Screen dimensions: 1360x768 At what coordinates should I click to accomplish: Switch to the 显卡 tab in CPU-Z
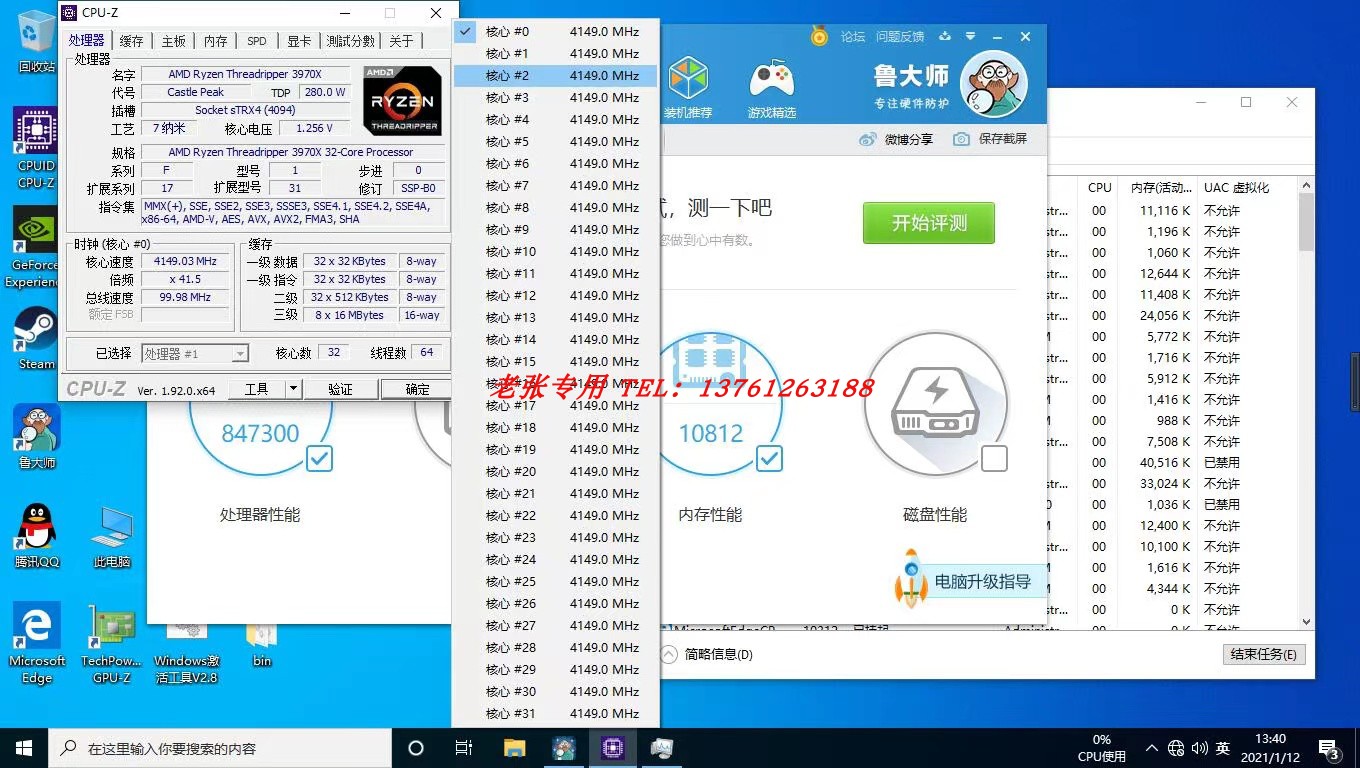(298, 41)
